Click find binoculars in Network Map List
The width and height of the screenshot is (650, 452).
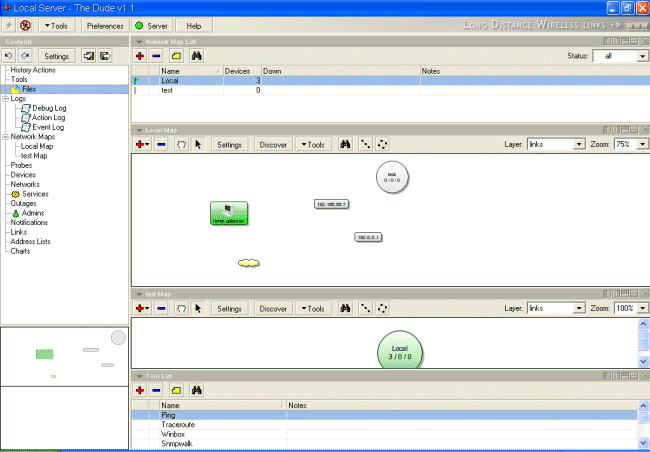196,56
